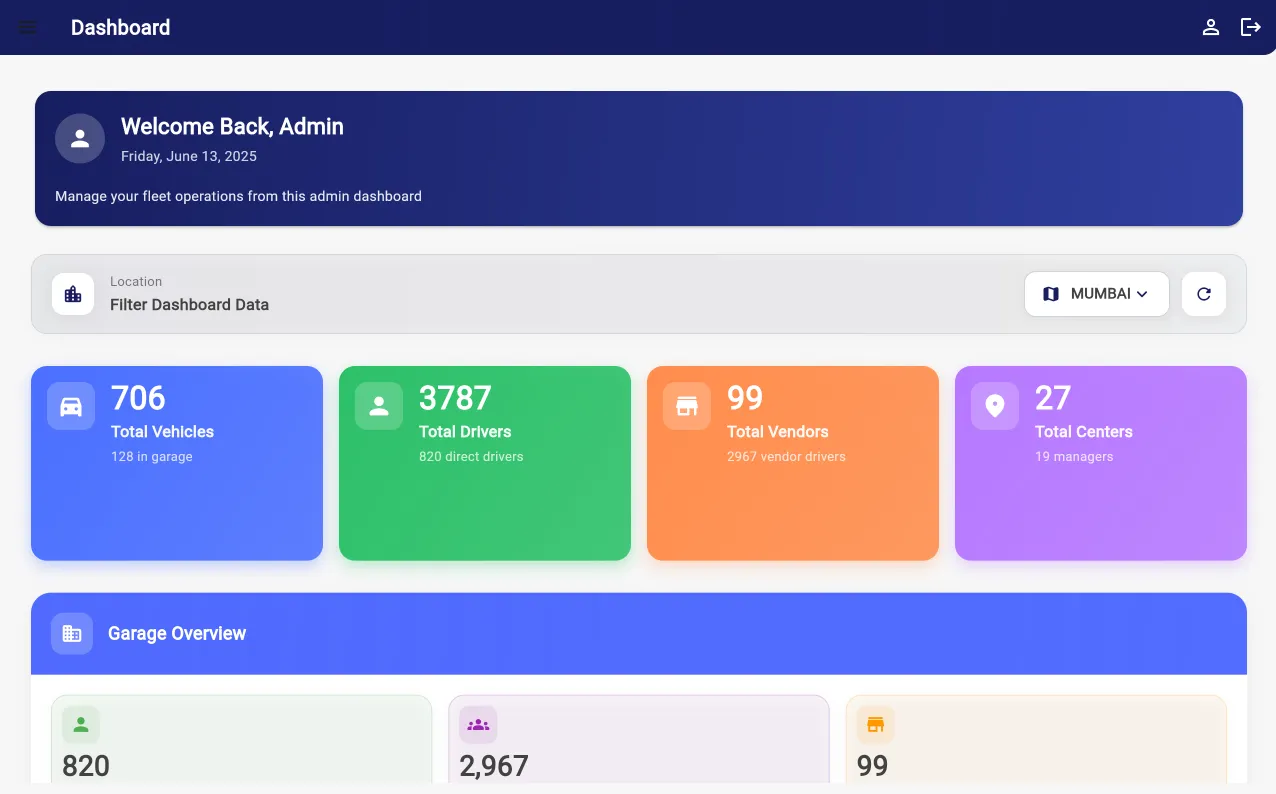Click the Dashboard title in header
Image resolution: width=1276 pixels, height=794 pixels.
pos(120,27)
